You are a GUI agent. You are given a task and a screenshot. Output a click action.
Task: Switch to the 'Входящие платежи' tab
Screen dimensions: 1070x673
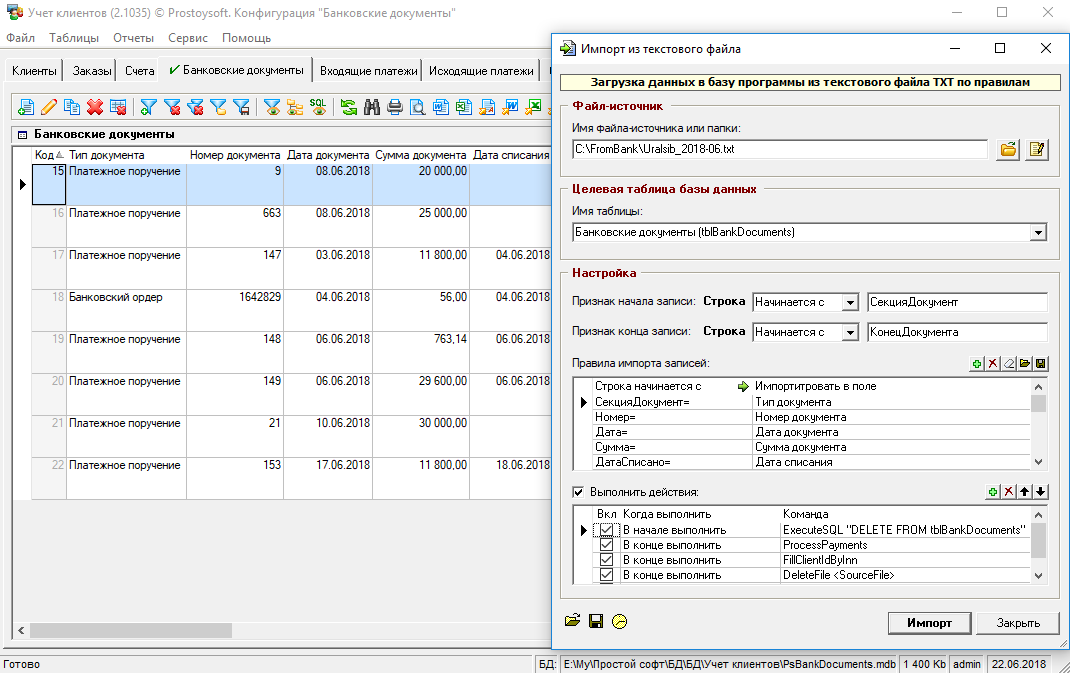coord(368,71)
